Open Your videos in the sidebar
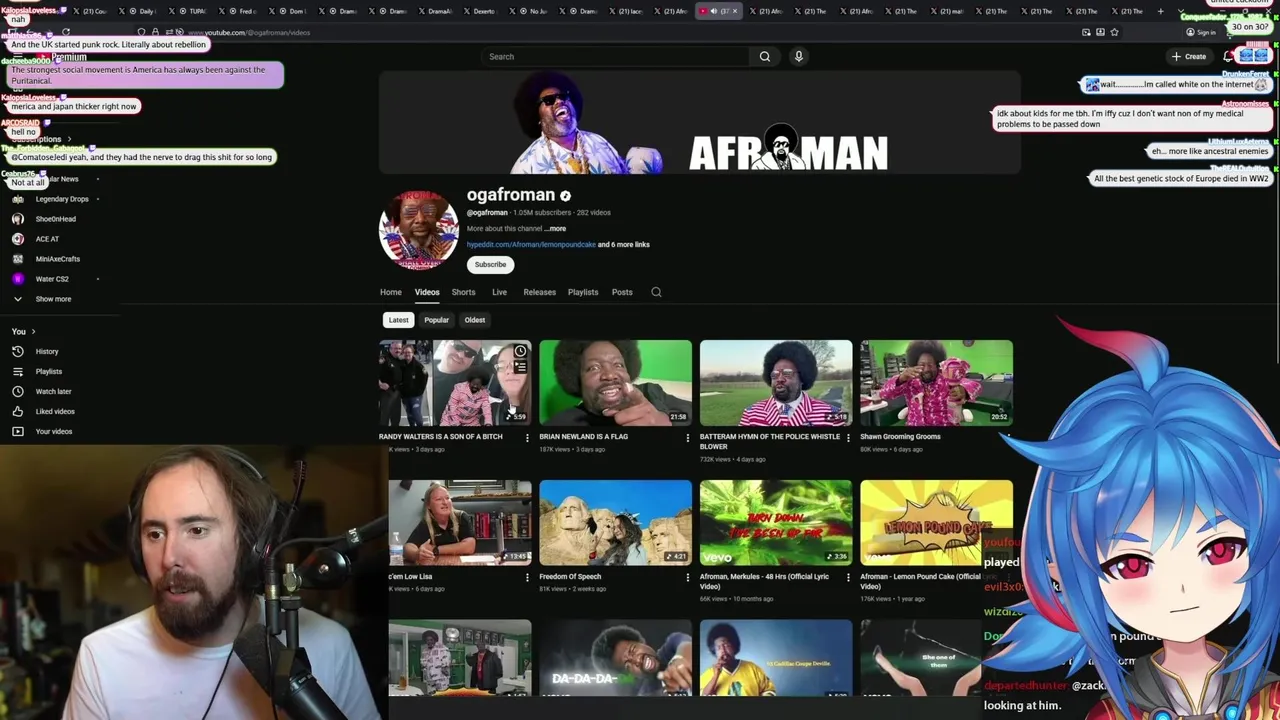 coord(53,431)
